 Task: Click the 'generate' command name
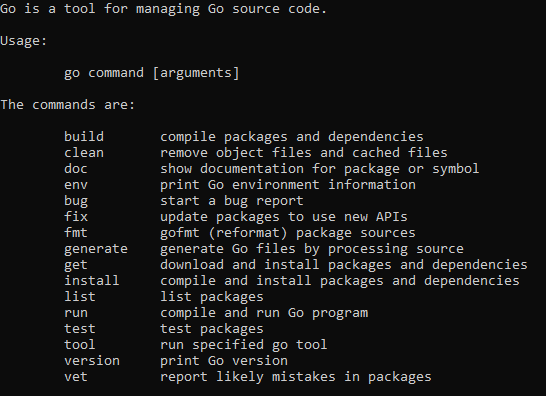(96, 249)
